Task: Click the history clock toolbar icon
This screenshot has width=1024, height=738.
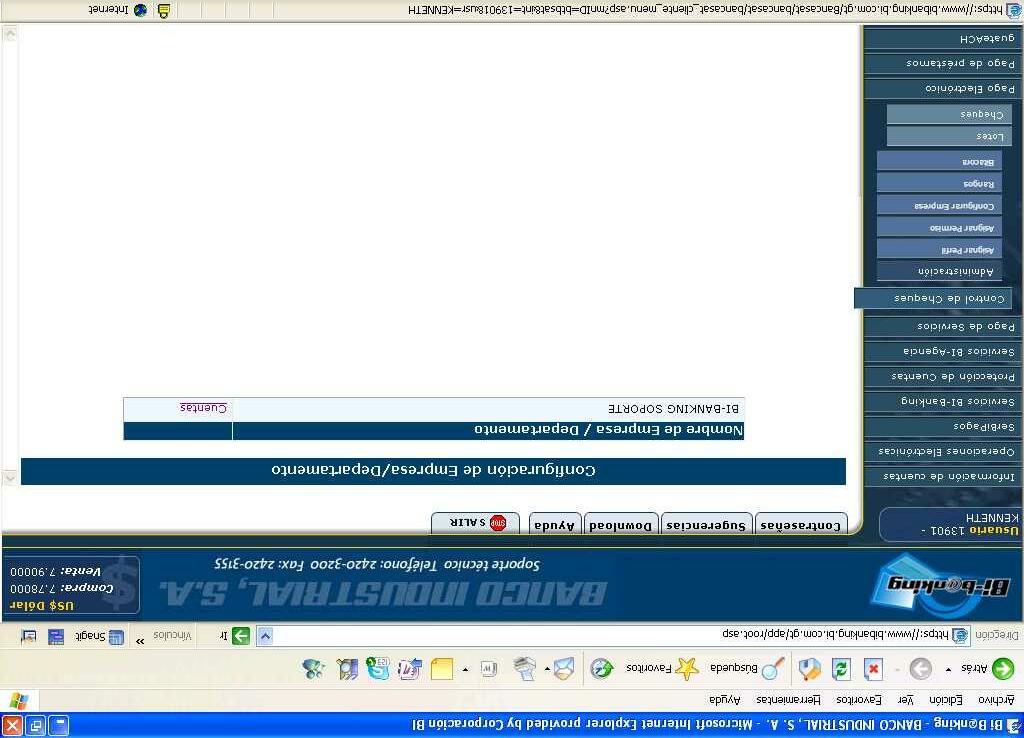Action: (x=601, y=669)
